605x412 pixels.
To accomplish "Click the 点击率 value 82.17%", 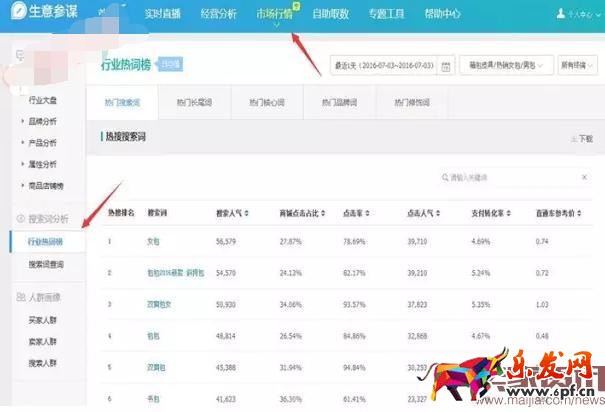I will (x=354, y=273).
